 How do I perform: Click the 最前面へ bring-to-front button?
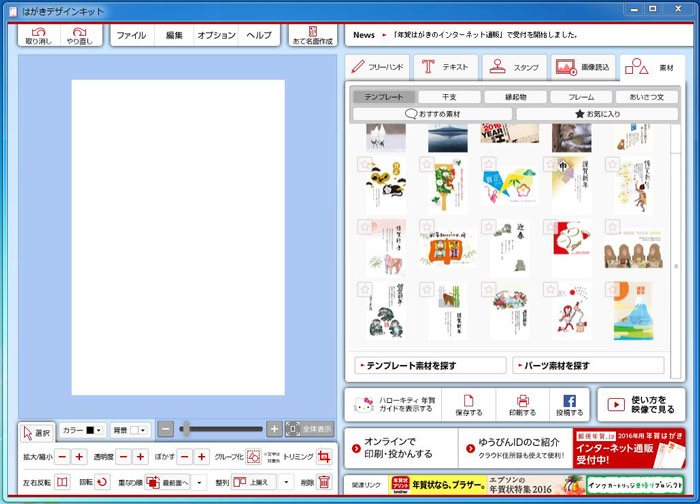169,482
